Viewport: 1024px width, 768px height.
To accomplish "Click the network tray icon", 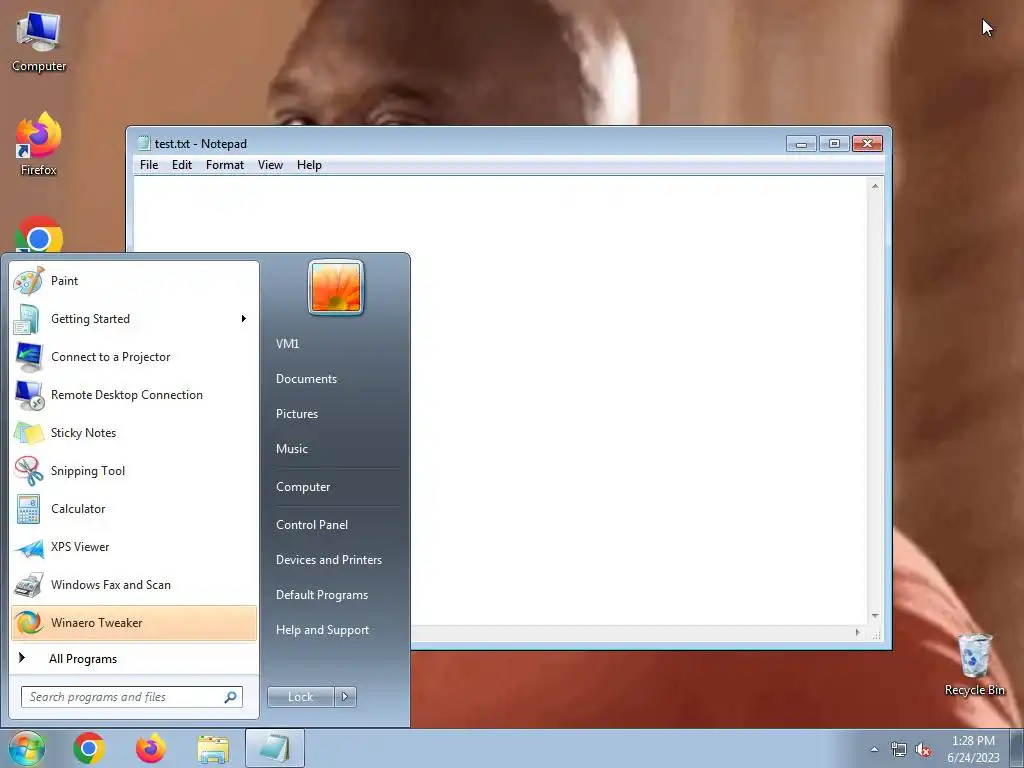I will point(899,750).
